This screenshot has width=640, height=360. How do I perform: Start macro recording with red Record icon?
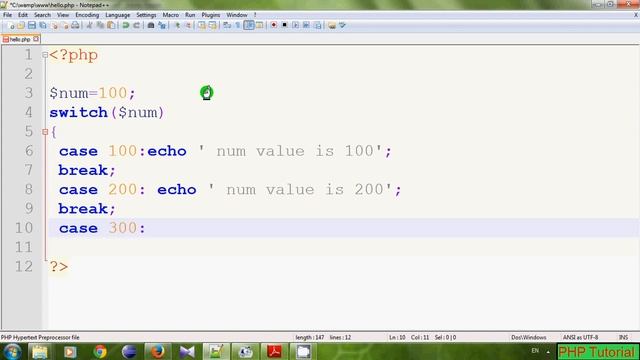(273, 25)
